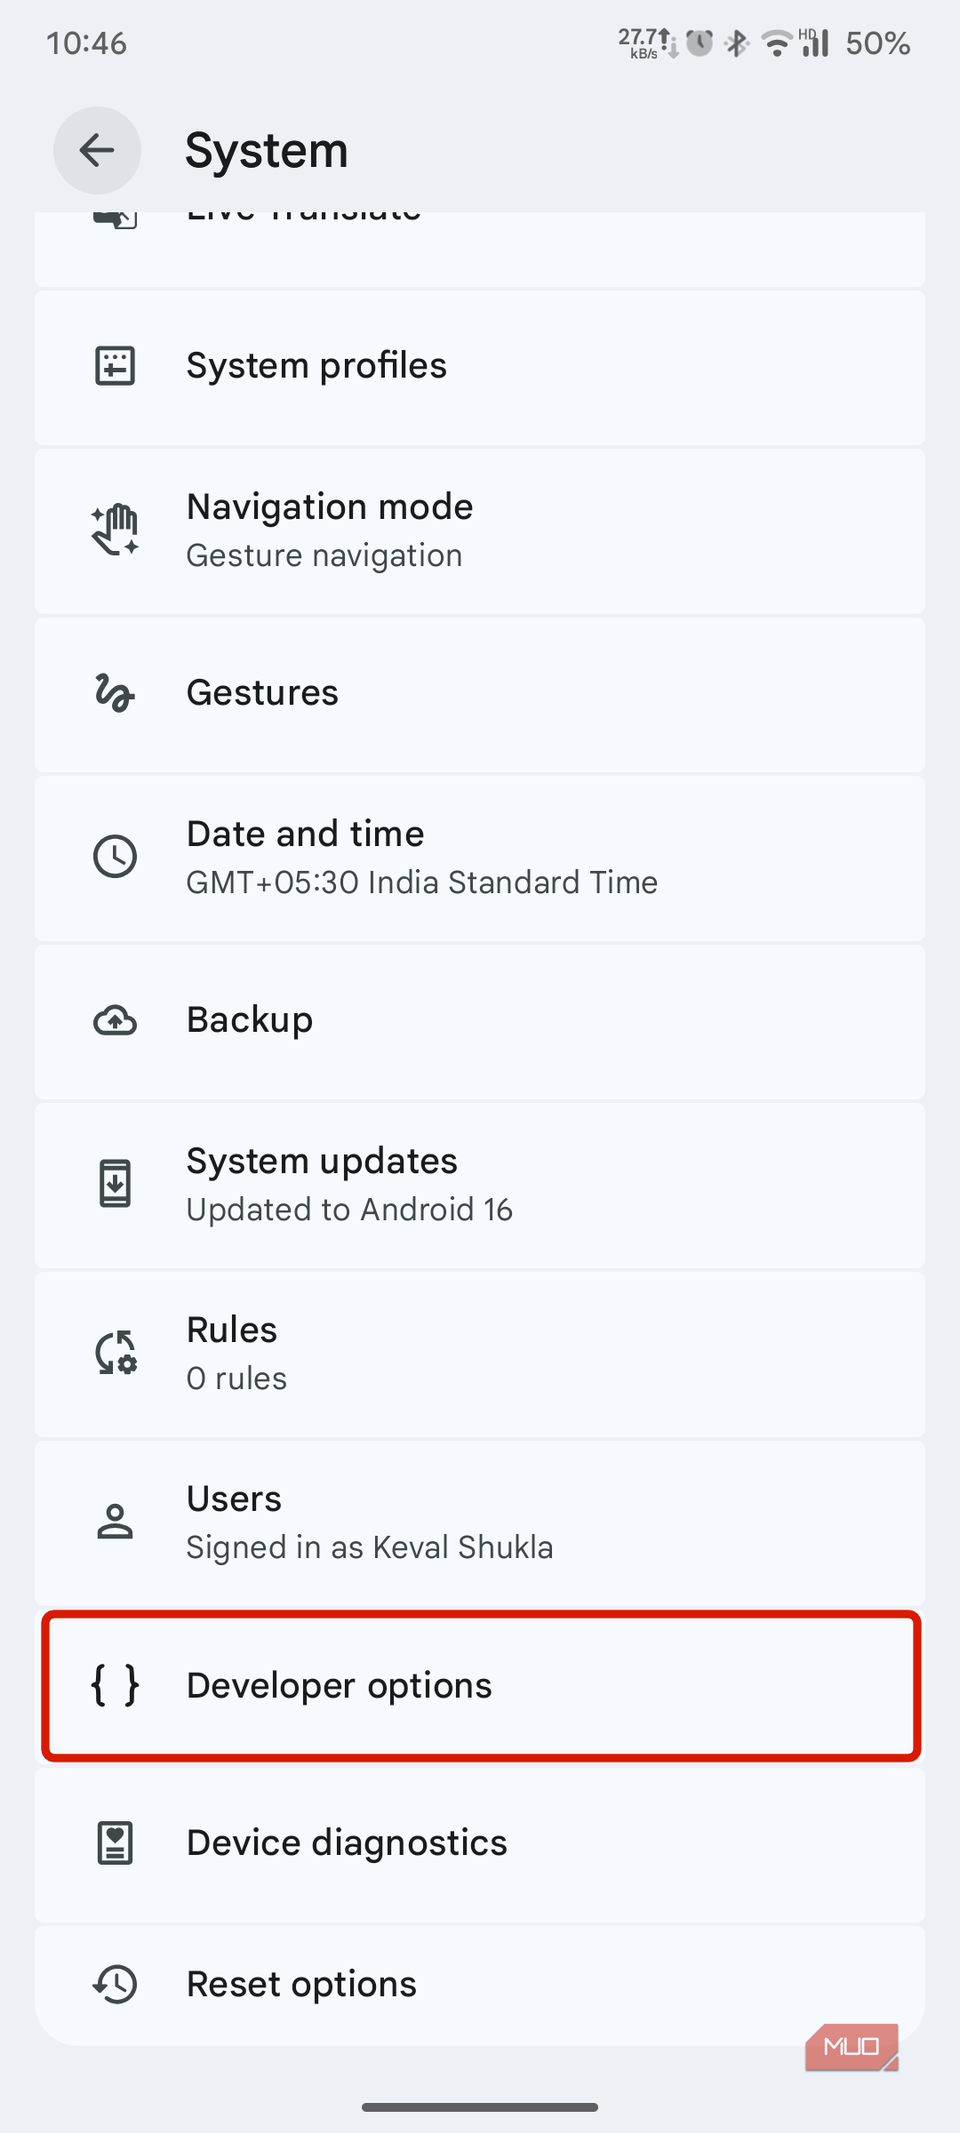
Task: Tap the Rules sync-gear icon
Action: [x=115, y=1353]
